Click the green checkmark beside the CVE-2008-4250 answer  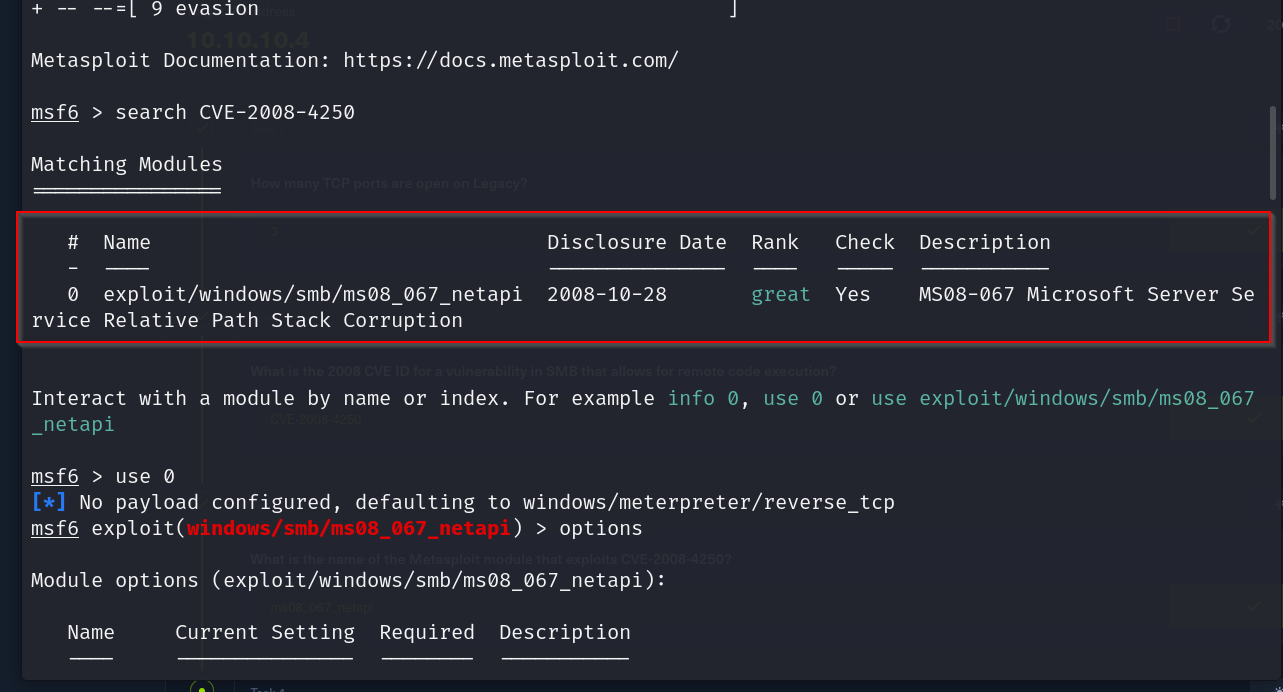point(1254,418)
